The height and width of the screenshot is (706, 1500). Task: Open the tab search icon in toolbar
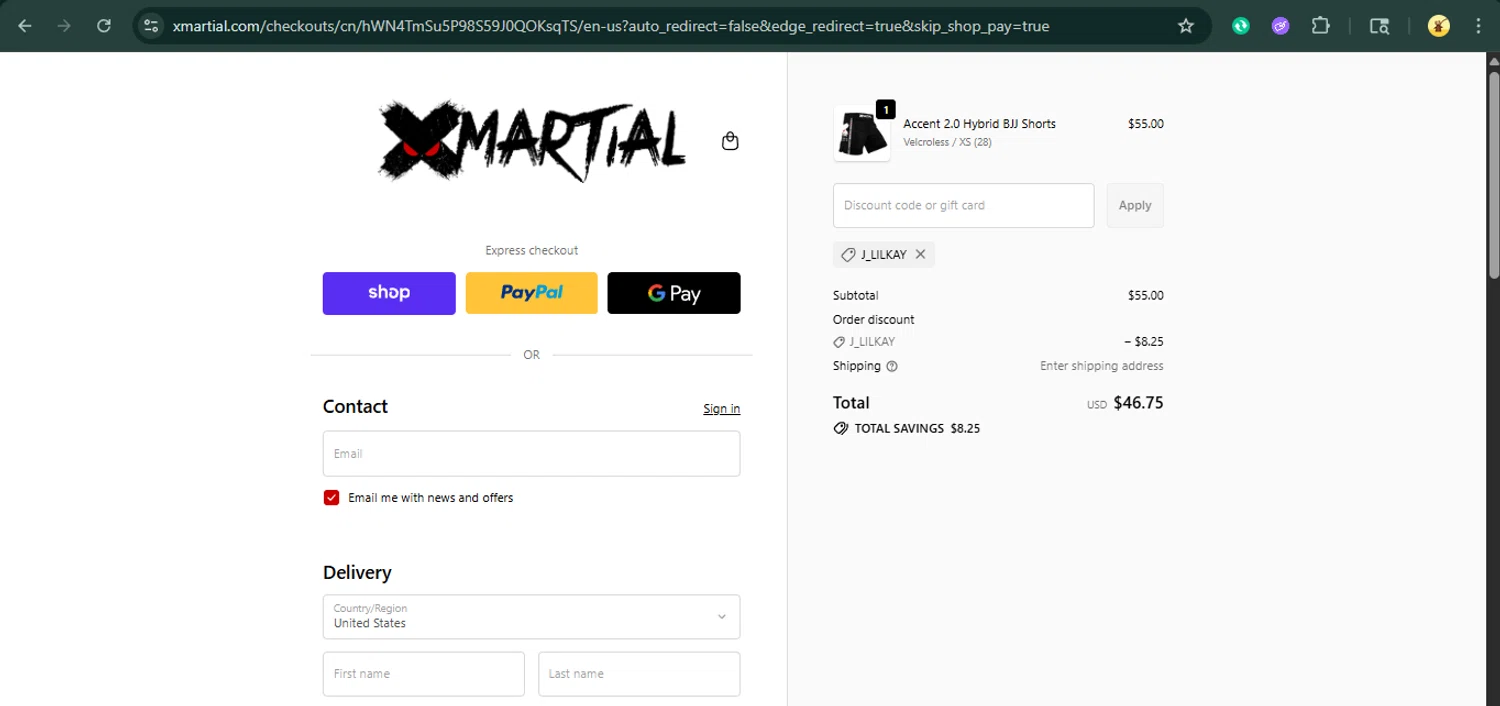(1379, 26)
